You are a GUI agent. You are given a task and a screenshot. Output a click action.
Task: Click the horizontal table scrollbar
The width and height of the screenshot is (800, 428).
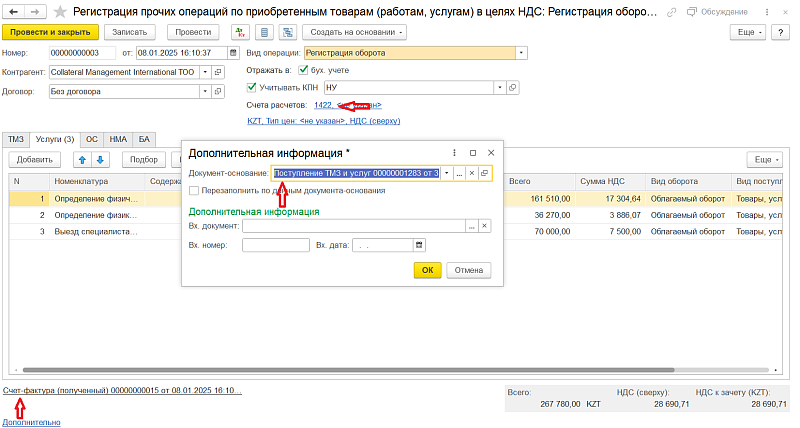coord(348,370)
